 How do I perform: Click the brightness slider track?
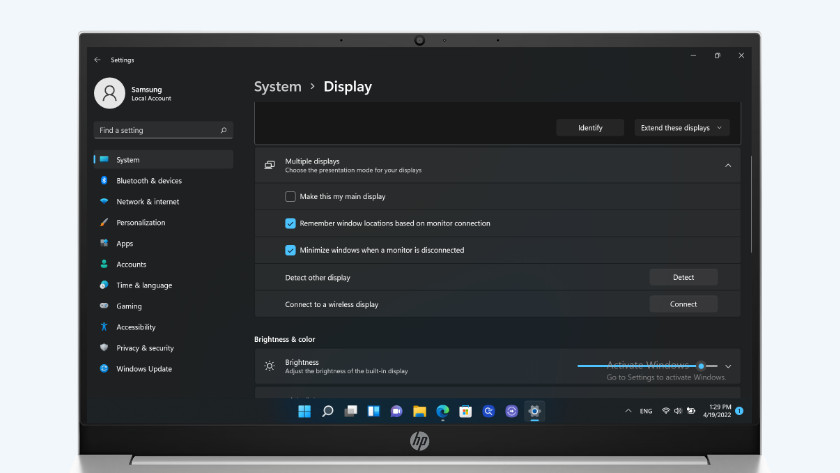click(x=647, y=366)
